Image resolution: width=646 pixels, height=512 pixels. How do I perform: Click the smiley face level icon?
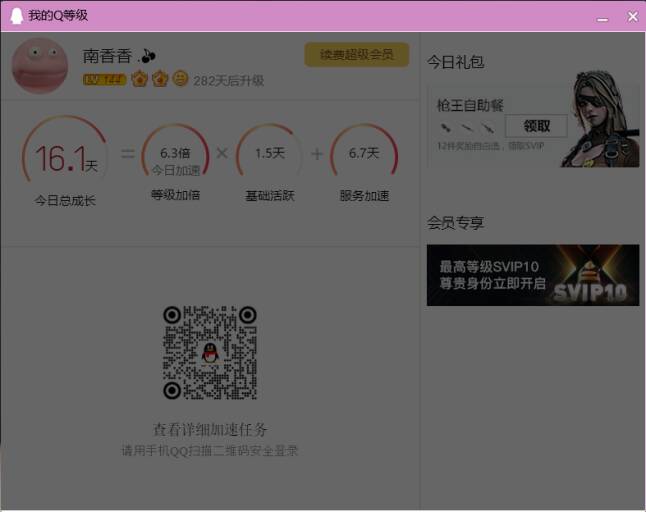180,78
